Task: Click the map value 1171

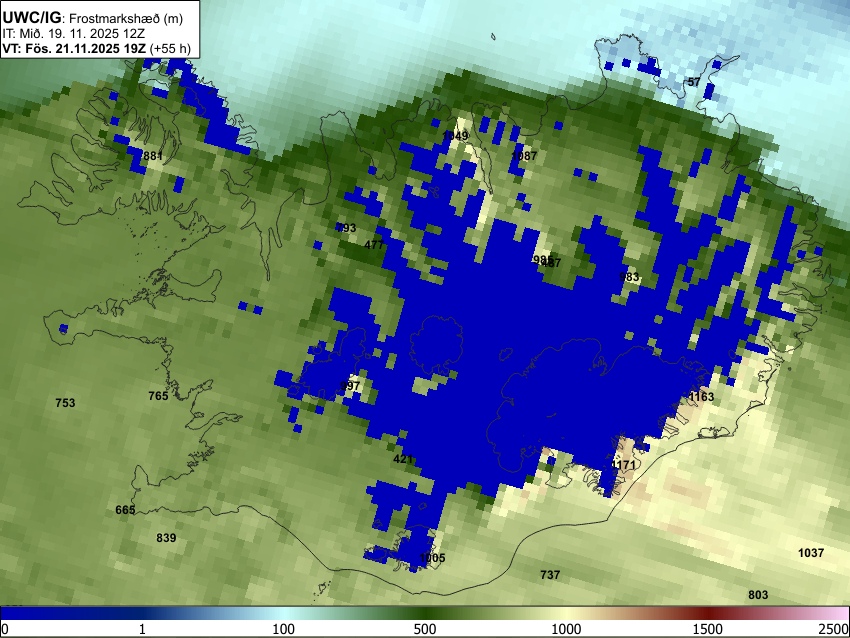Action: pyautogui.click(x=623, y=465)
